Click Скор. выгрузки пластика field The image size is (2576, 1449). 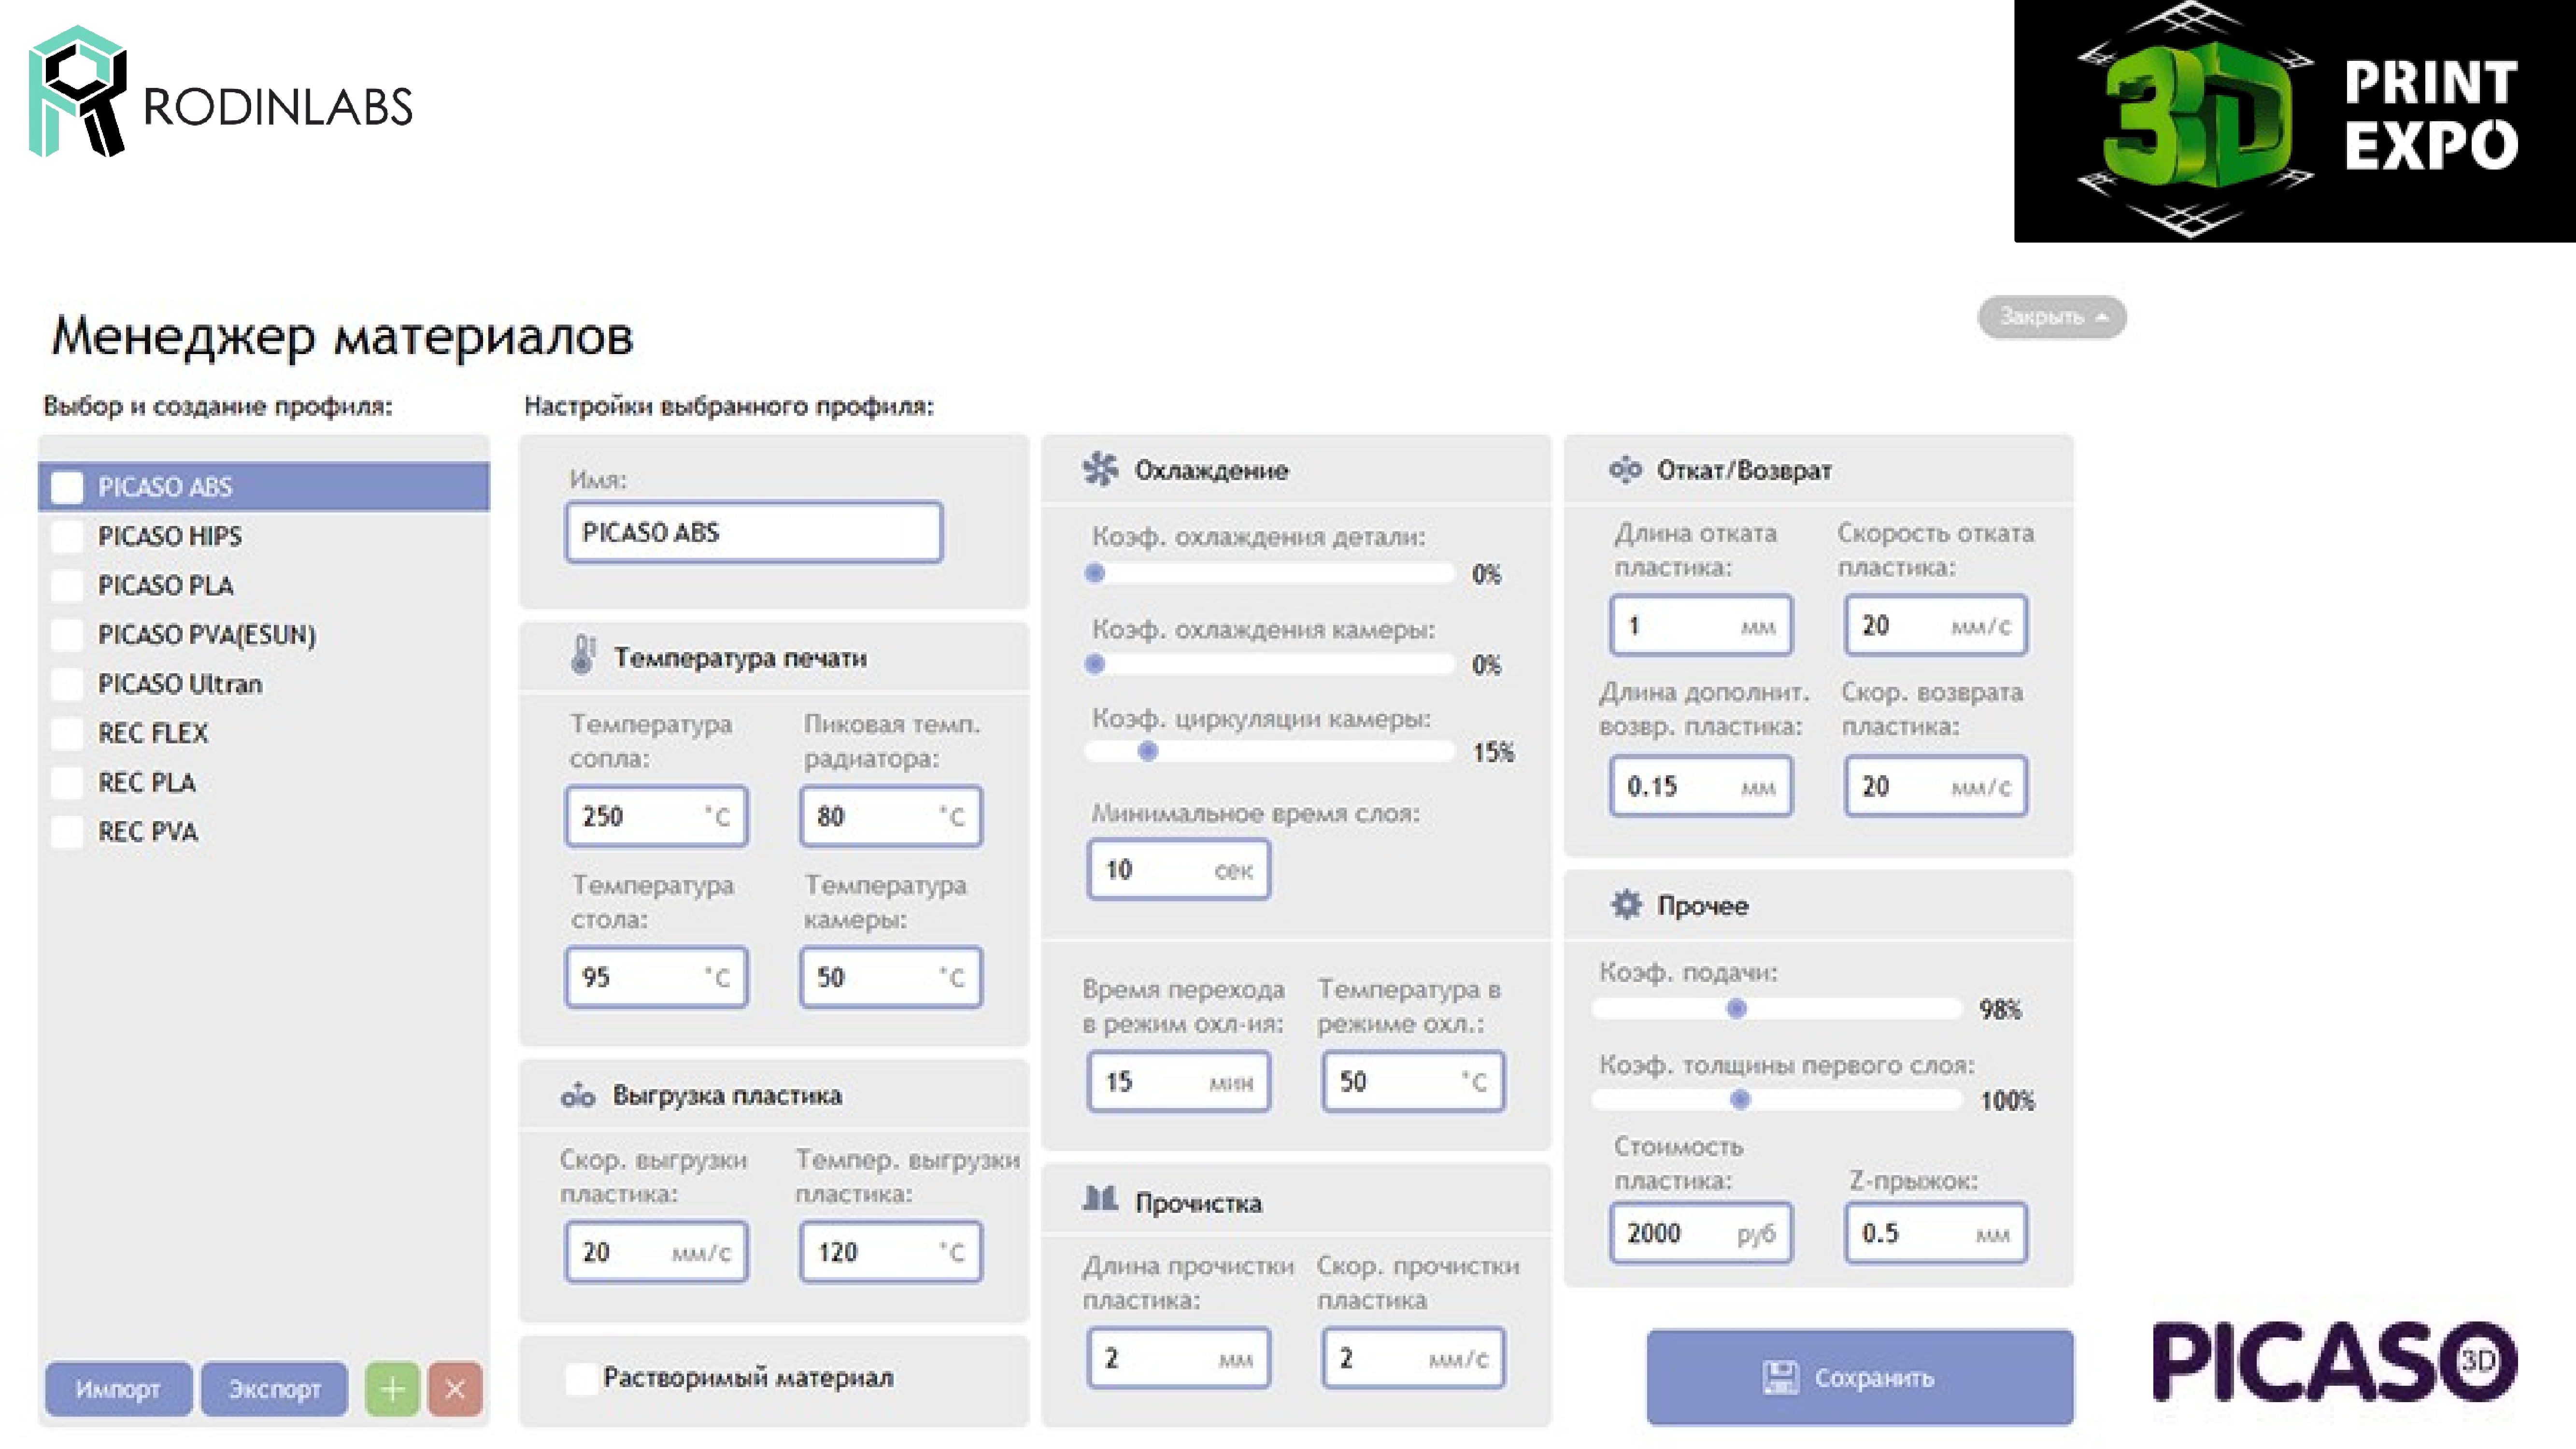coord(656,1252)
